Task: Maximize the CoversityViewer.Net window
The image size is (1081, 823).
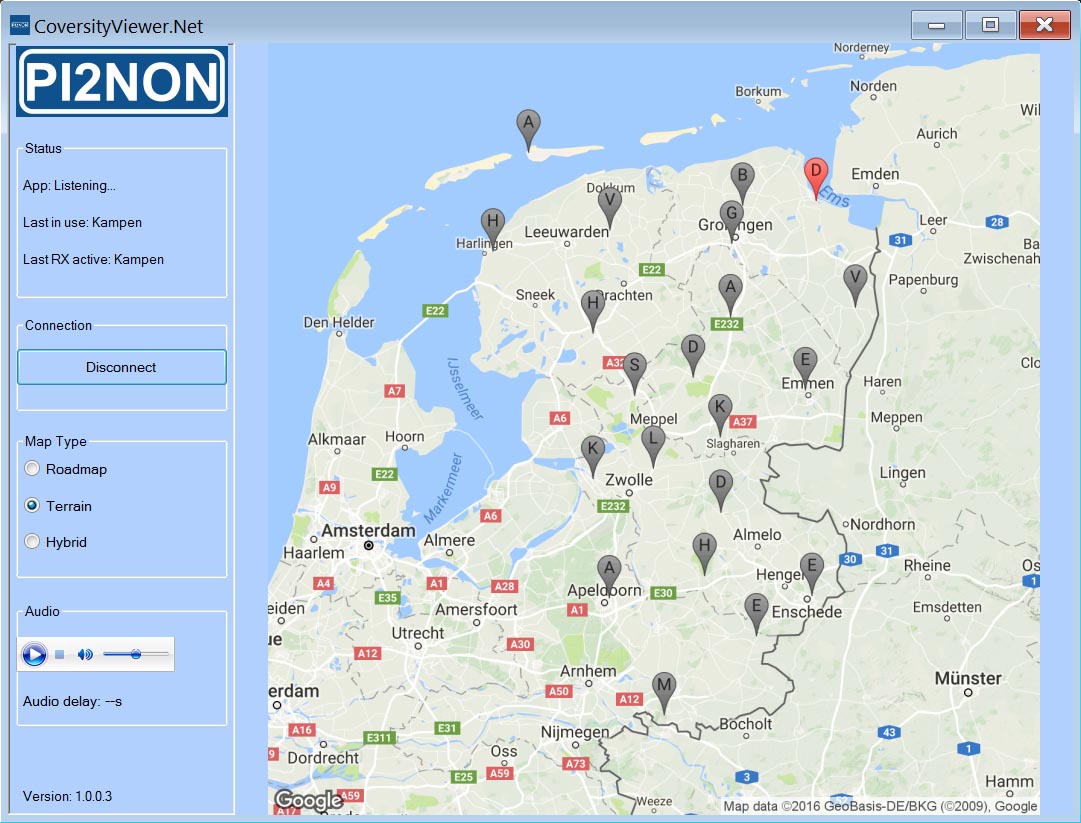Action: tap(990, 26)
